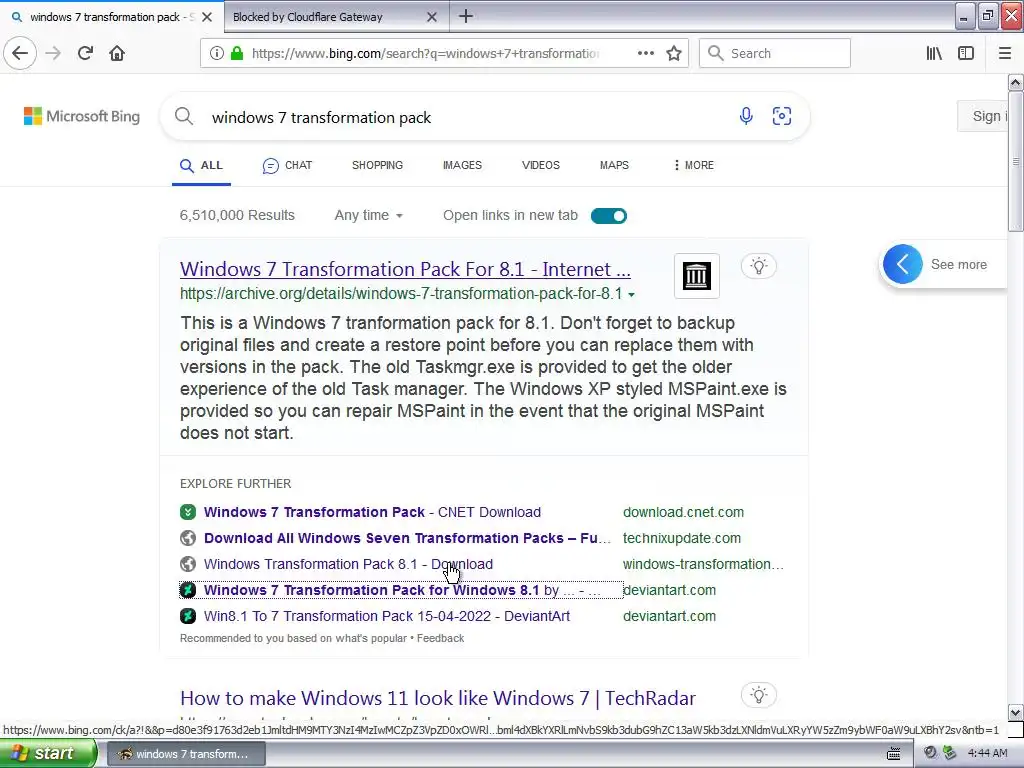Screen dimensions: 1024x768
Task: Open Windows 7 Transformation Pack for Windows 8.1 link
Action: point(402,590)
